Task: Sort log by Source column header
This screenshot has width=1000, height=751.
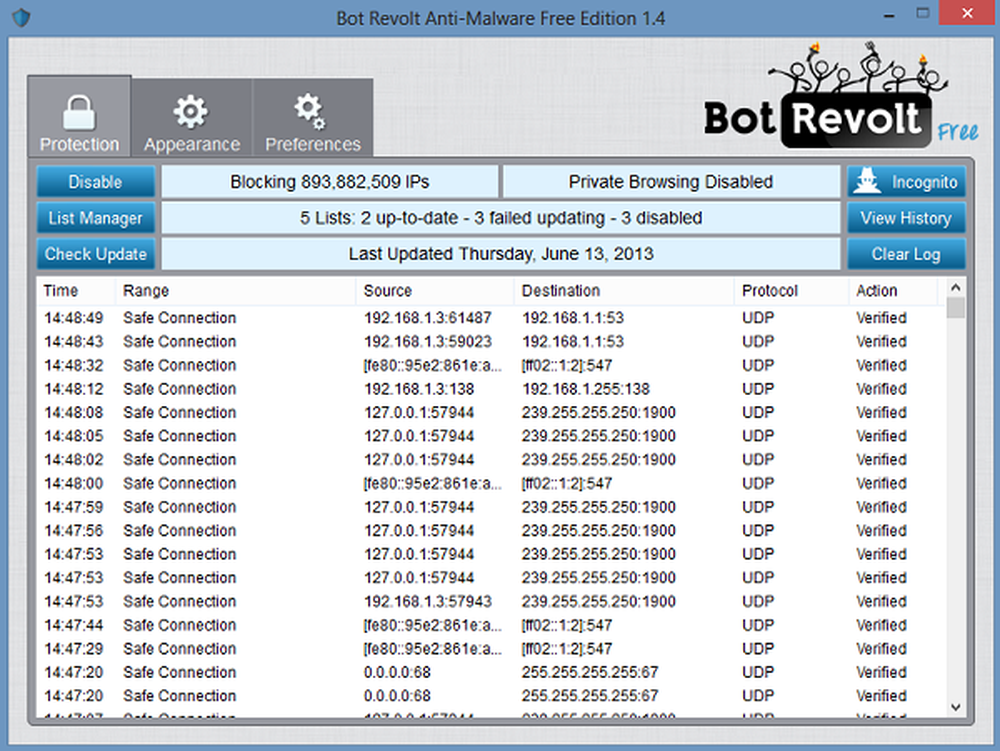Action: click(x=388, y=291)
